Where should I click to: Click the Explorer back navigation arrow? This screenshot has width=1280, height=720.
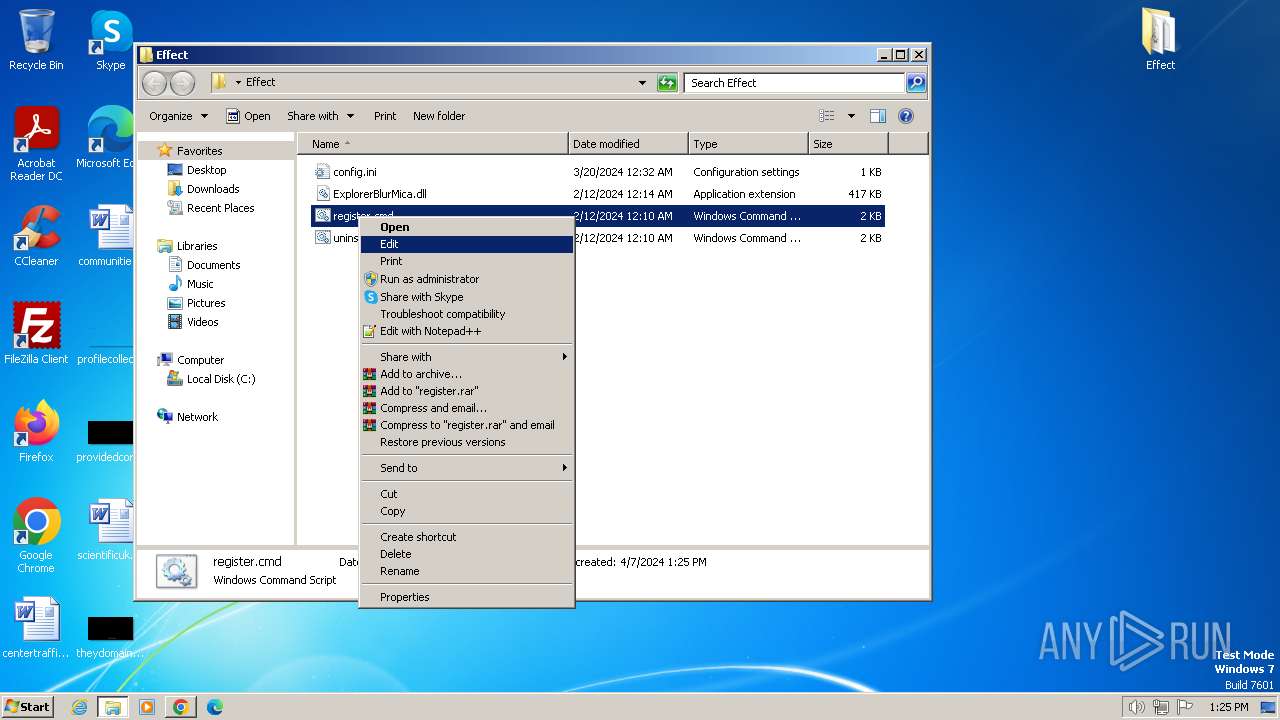[154, 83]
